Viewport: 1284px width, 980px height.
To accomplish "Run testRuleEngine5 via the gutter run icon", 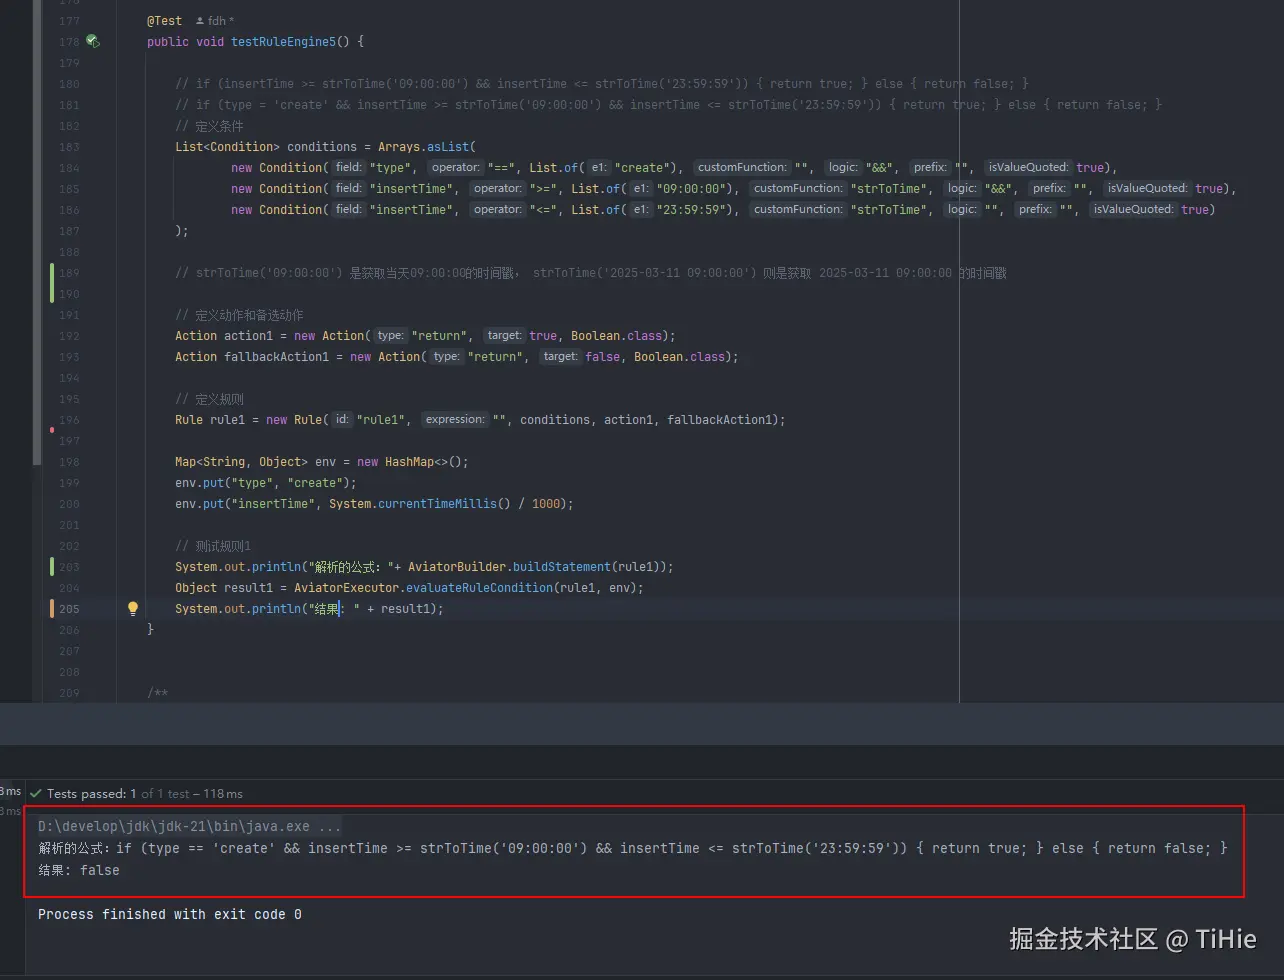I will (92, 41).
